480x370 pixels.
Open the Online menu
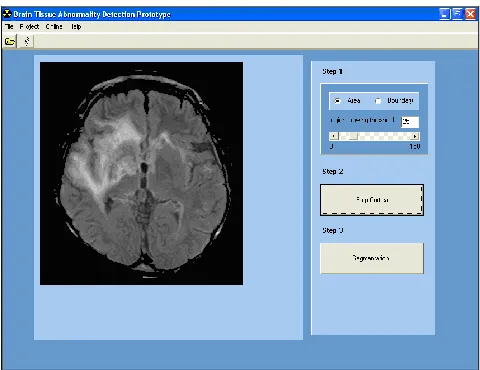pos(54,27)
